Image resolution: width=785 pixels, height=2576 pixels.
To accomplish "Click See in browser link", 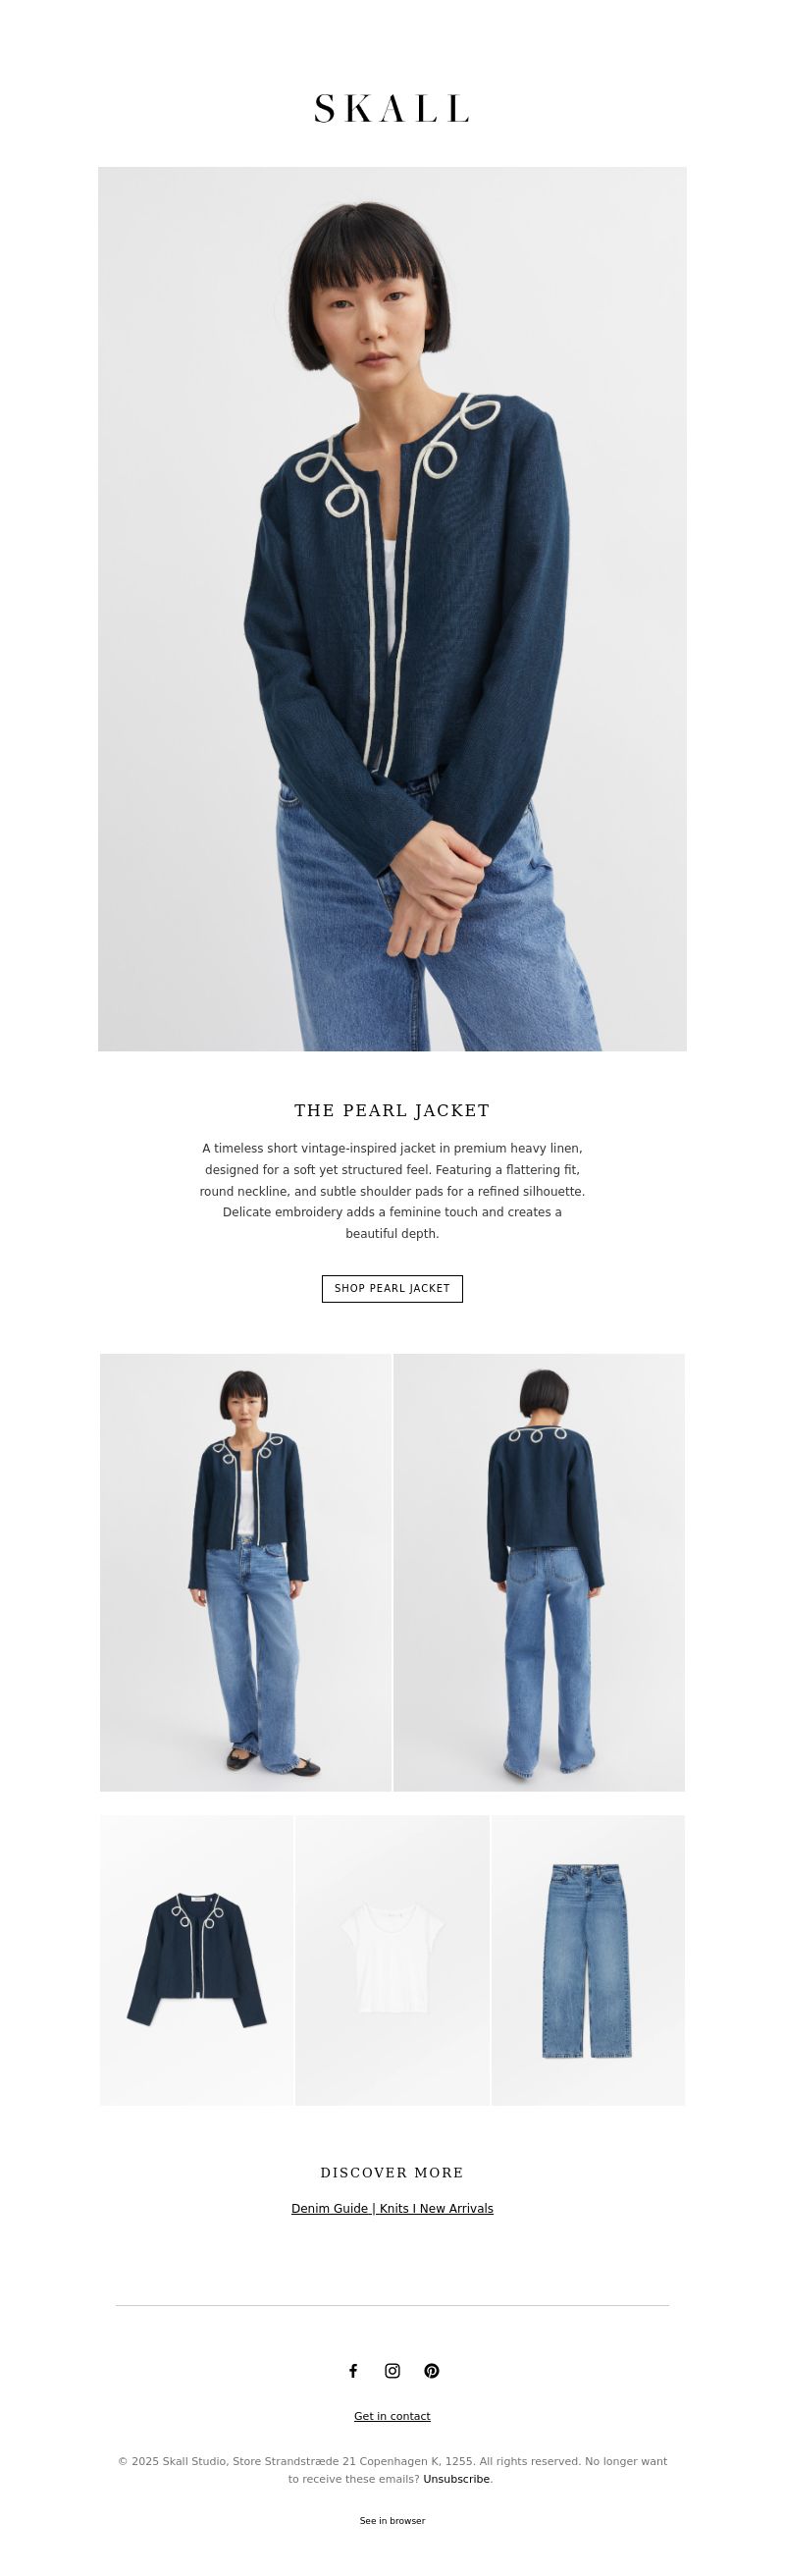I will click(x=392, y=2520).
